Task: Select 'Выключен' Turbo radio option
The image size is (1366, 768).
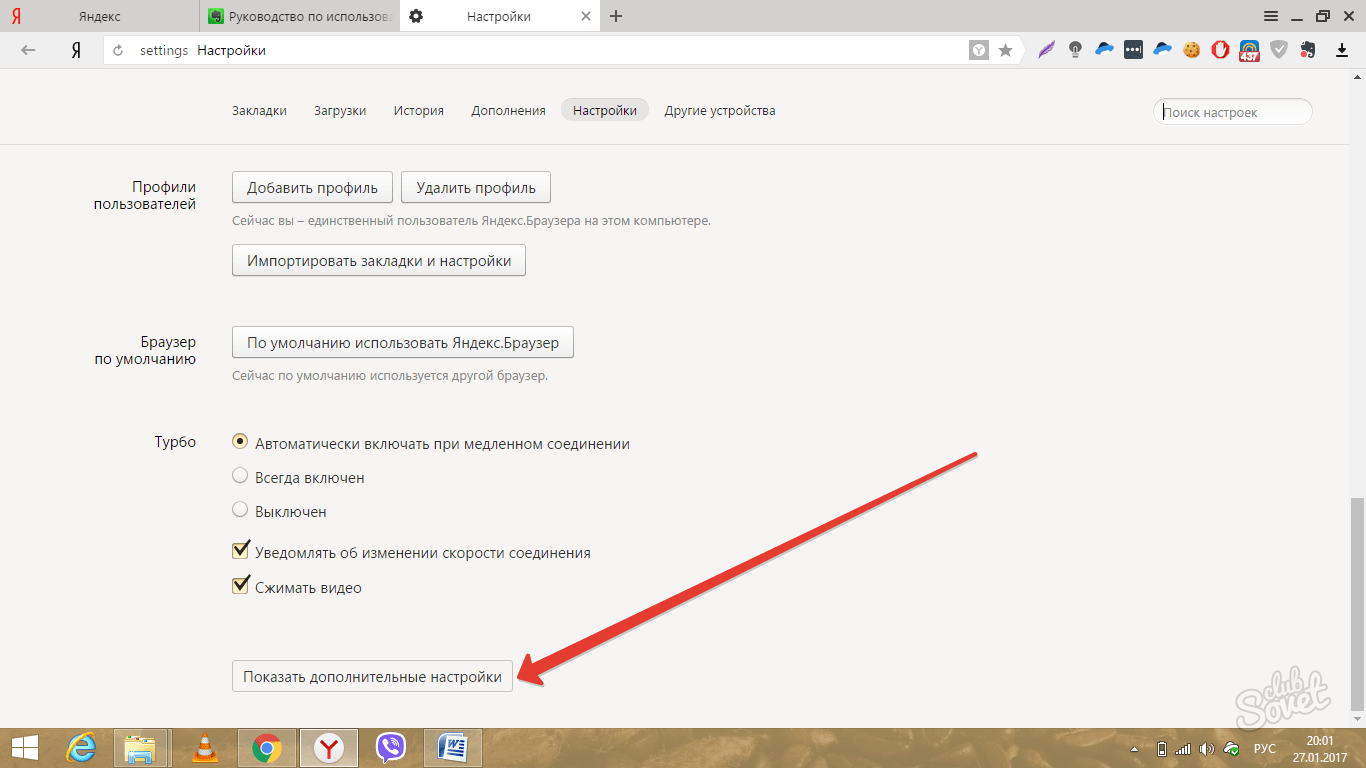Action: tap(240, 510)
